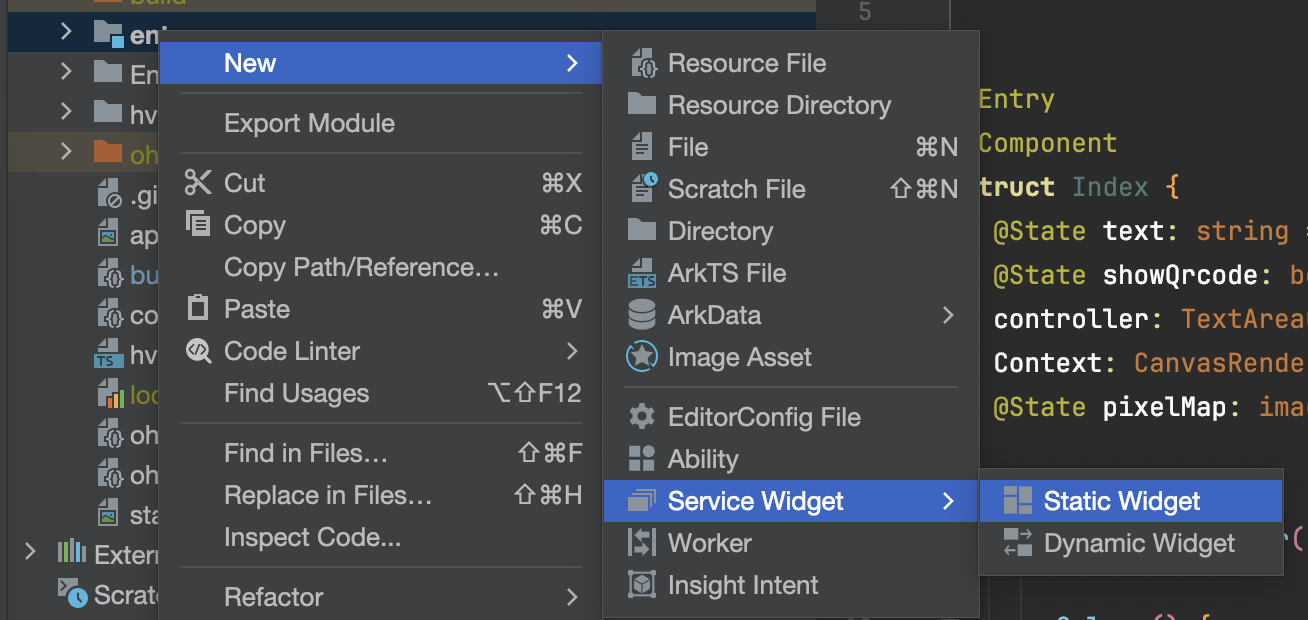Expand the Refactor submenu arrow
1308x620 pixels.
click(572, 597)
